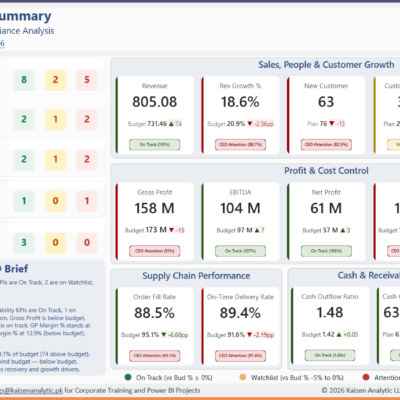Screen dimensions: 400x400
Task: Click the green down triangle in Order Fill Rate card
Action: tap(164, 335)
